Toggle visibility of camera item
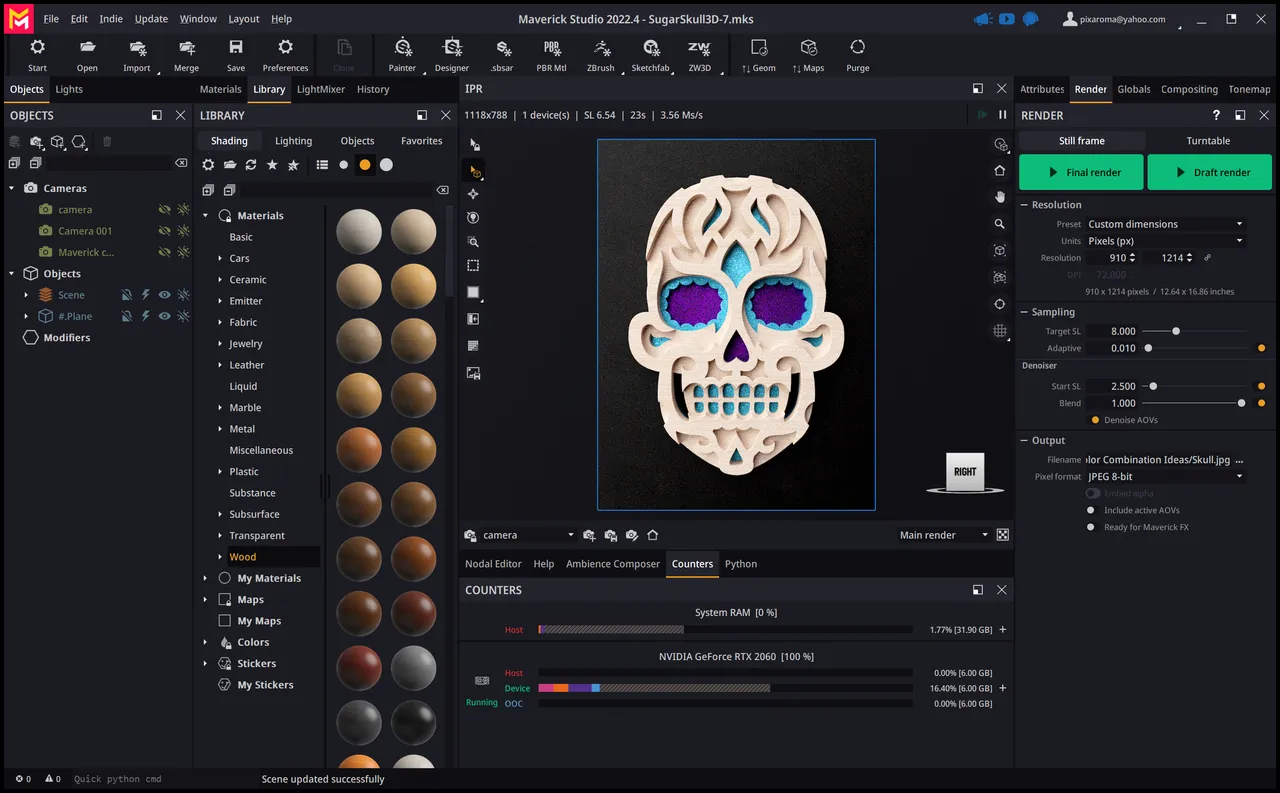This screenshot has height=793, width=1280. point(164,210)
